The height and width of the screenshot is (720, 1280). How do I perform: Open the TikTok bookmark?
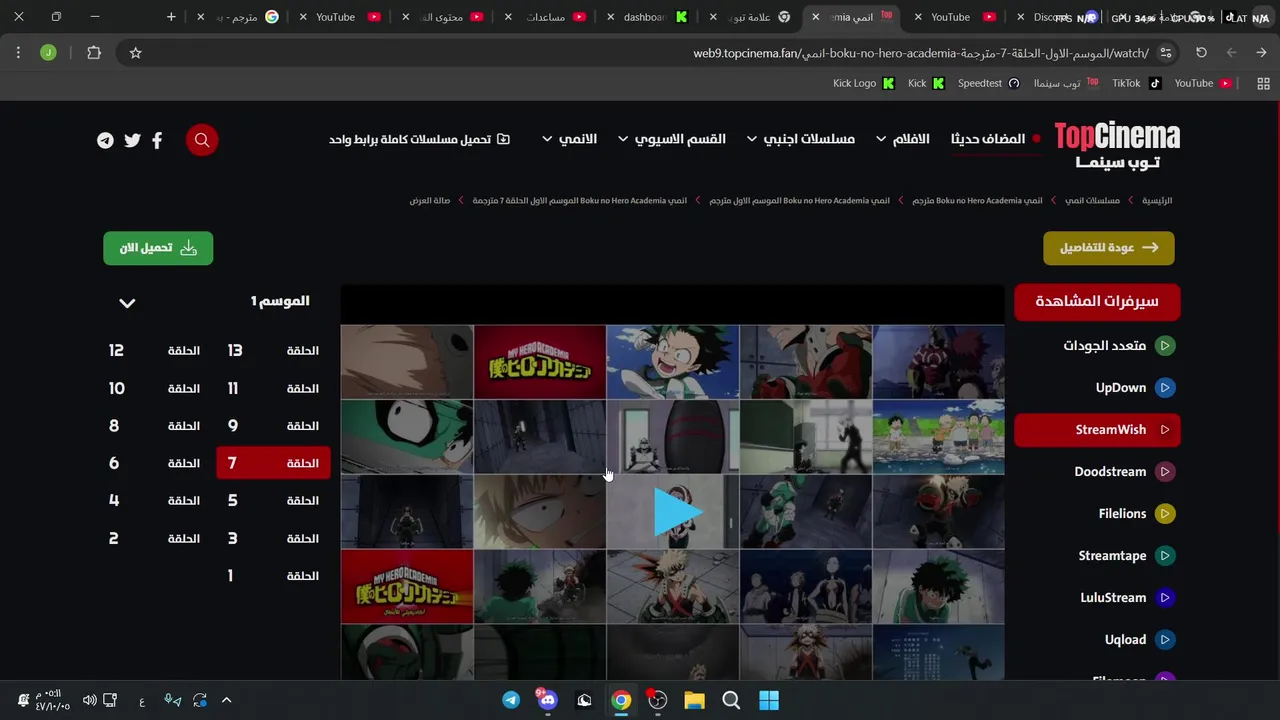(x=1137, y=83)
